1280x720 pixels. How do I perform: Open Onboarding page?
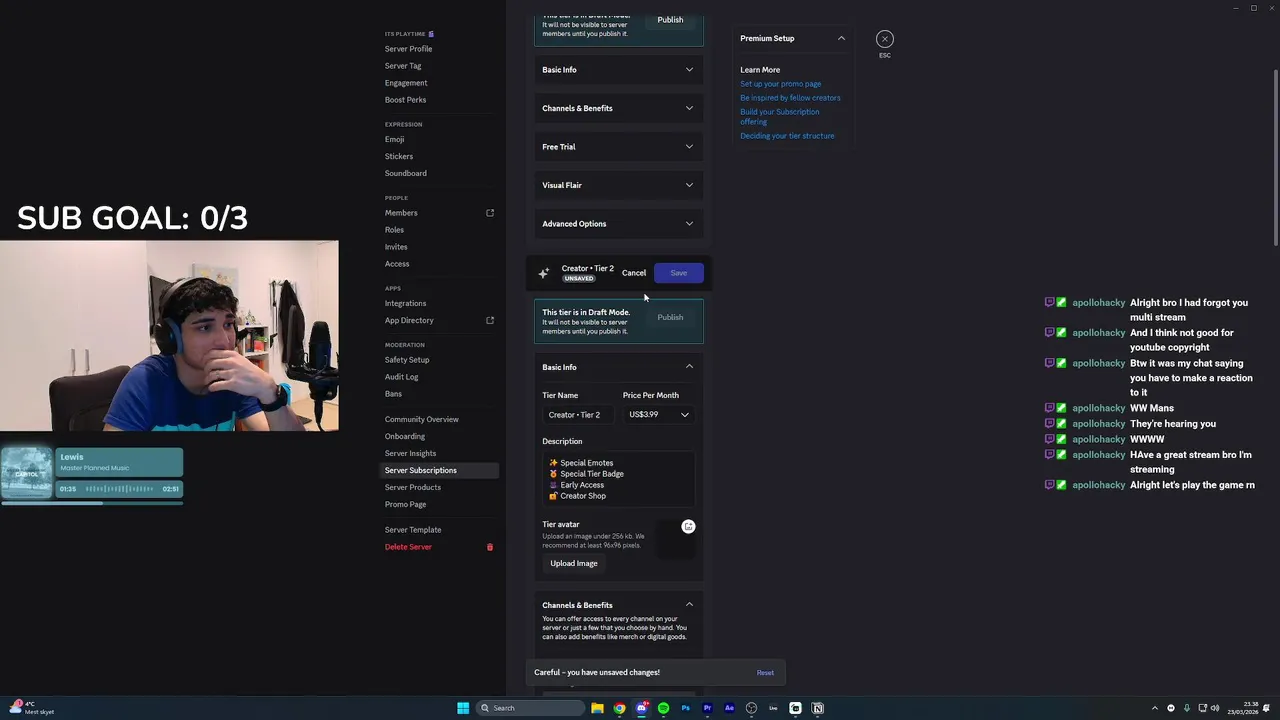tap(404, 436)
